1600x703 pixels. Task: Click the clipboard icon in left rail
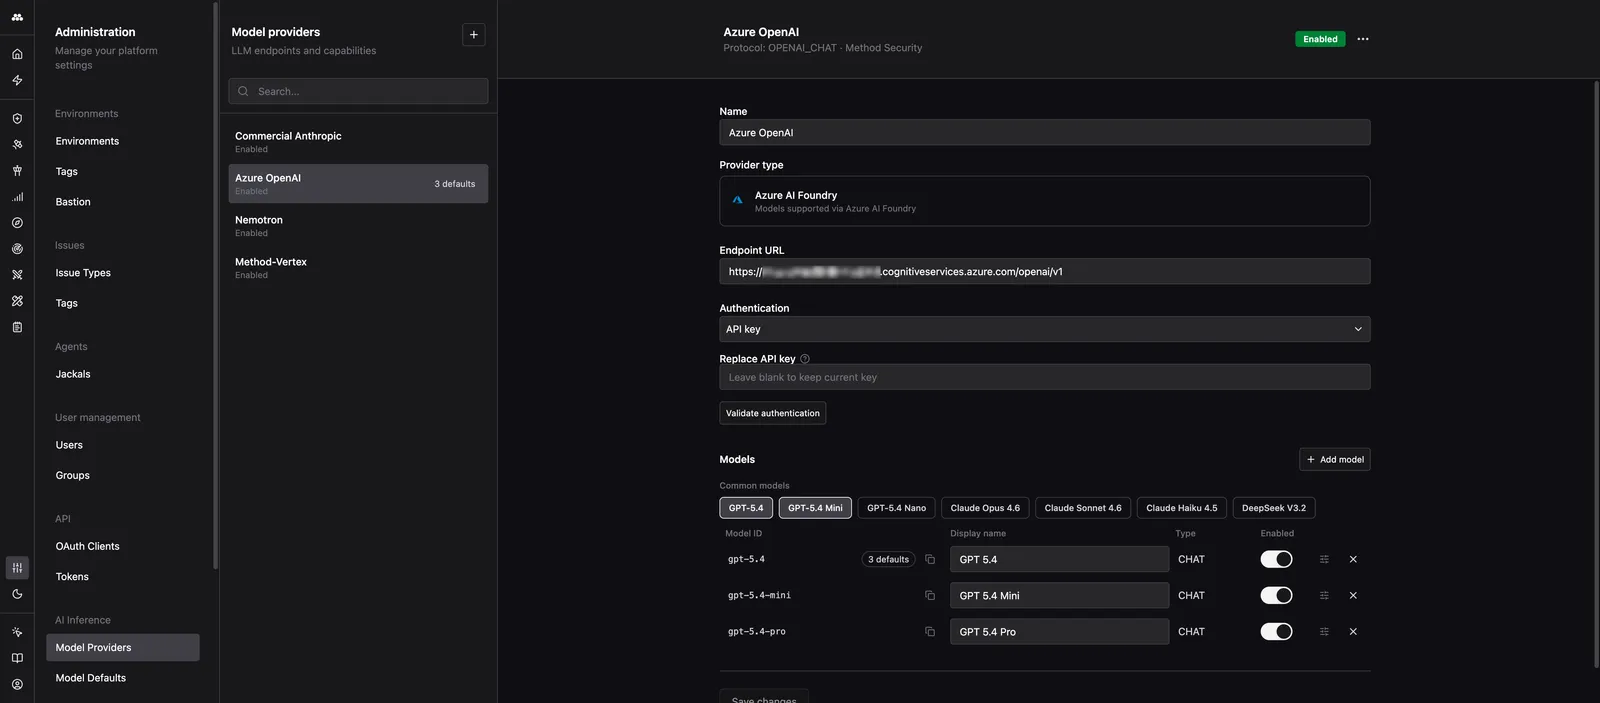[17, 327]
